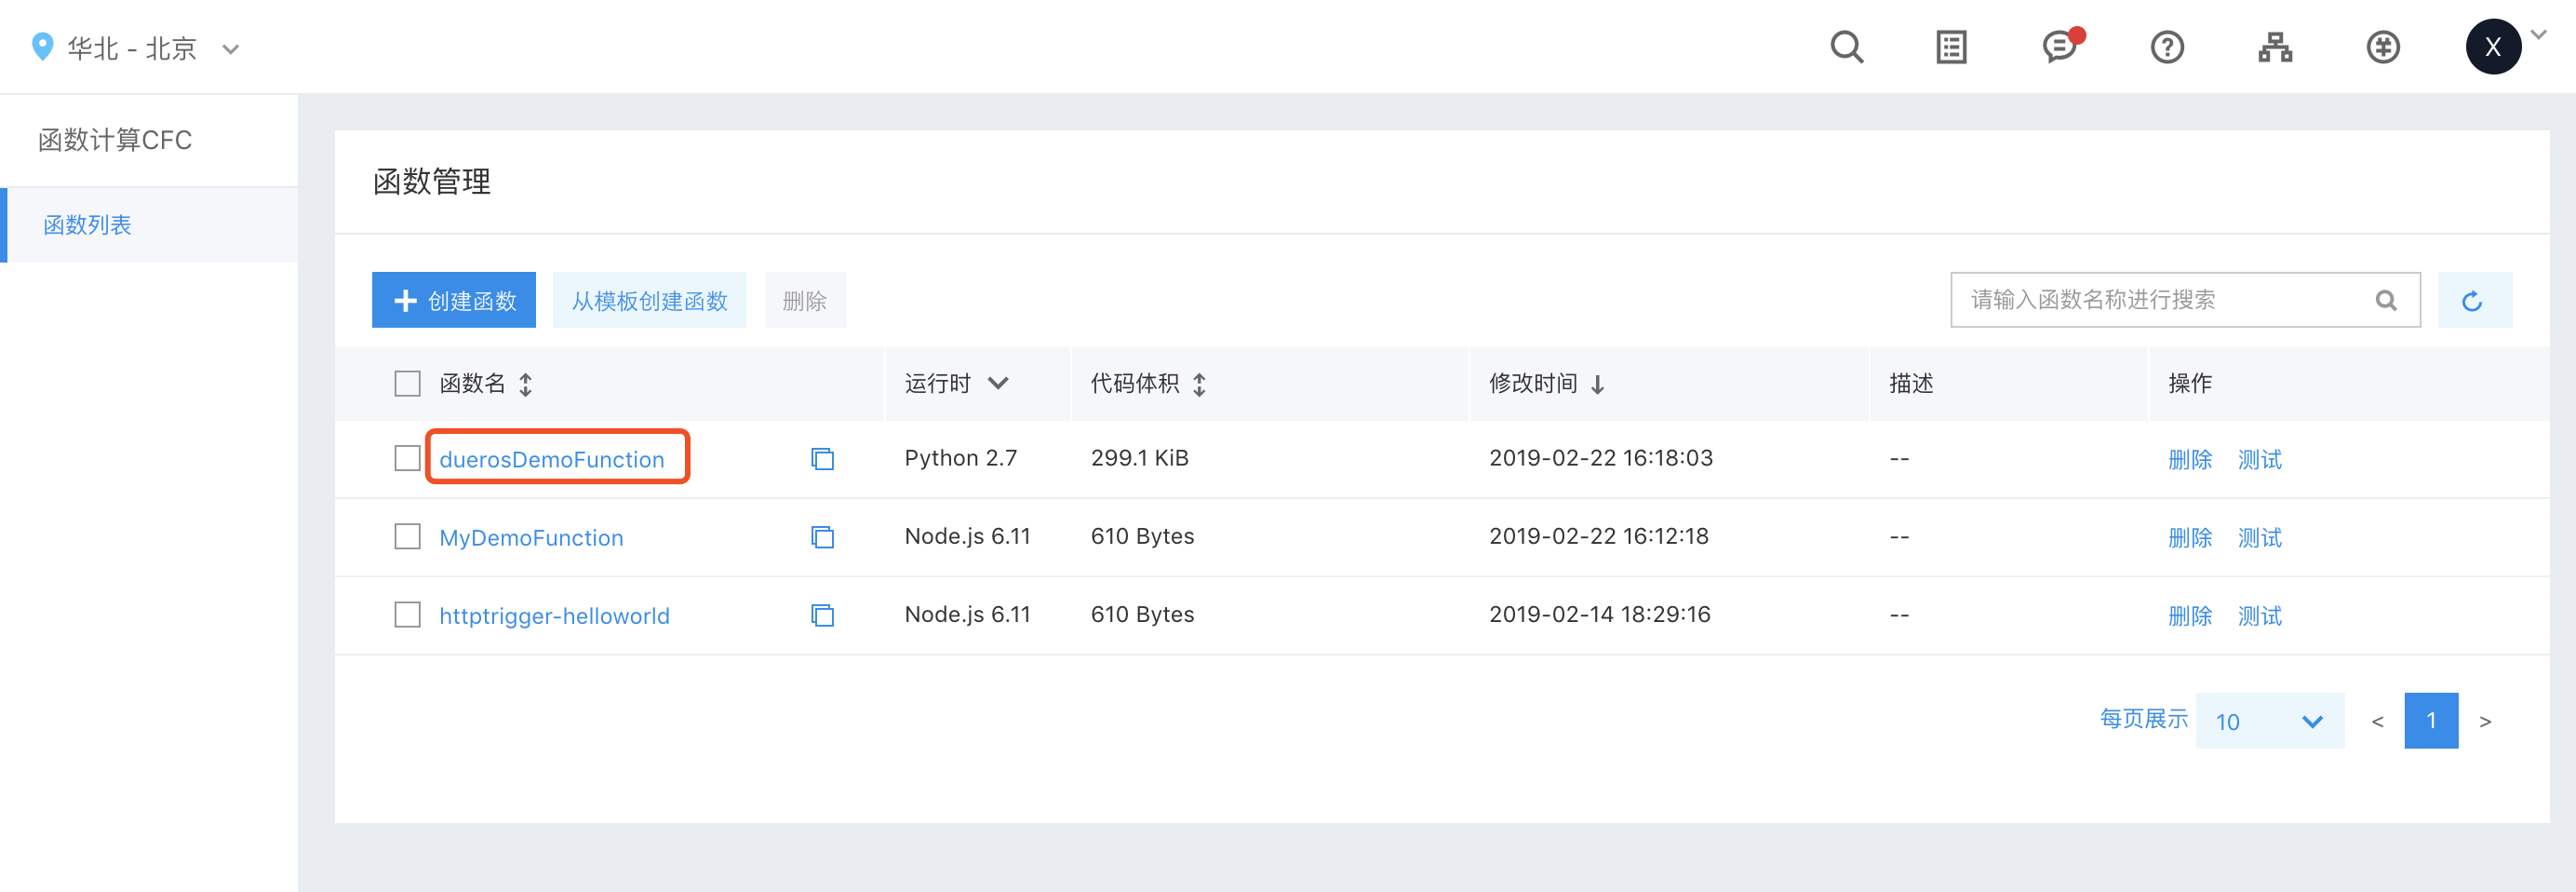Copy the MyDemoFunction name icon

click(822, 537)
